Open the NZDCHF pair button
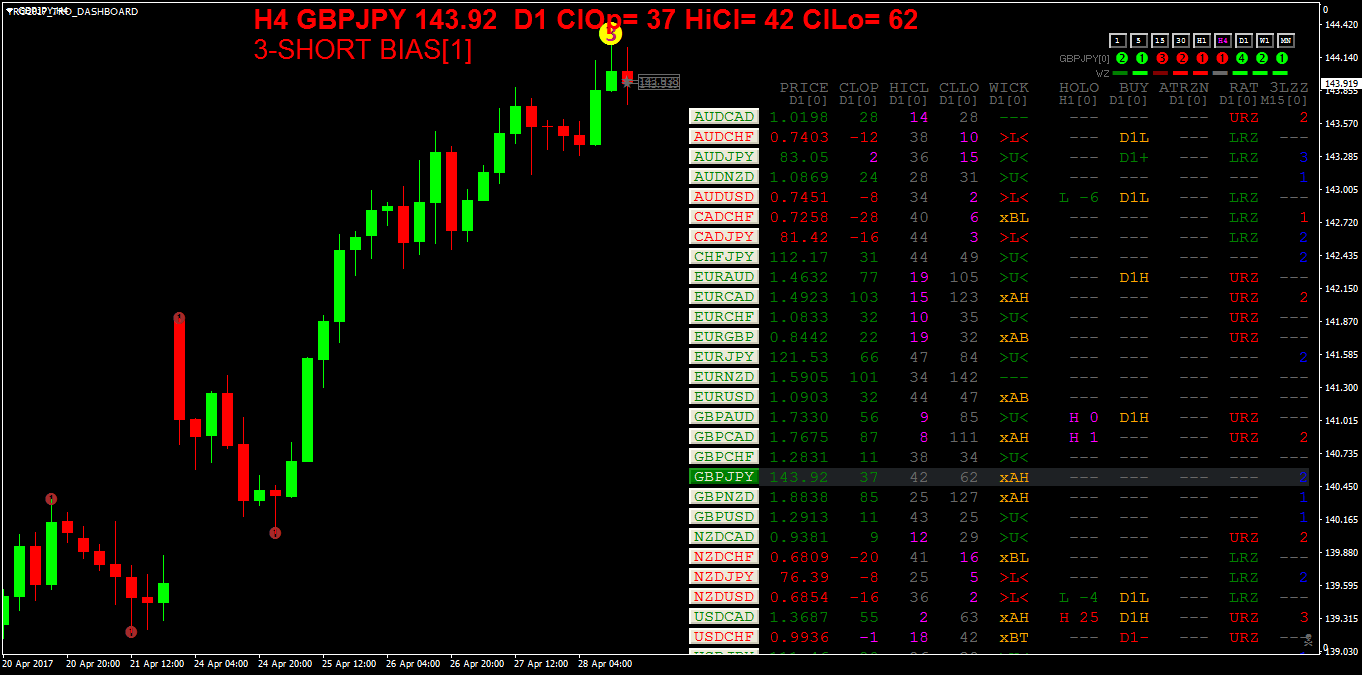1362x675 pixels. (x=724, y=557)
